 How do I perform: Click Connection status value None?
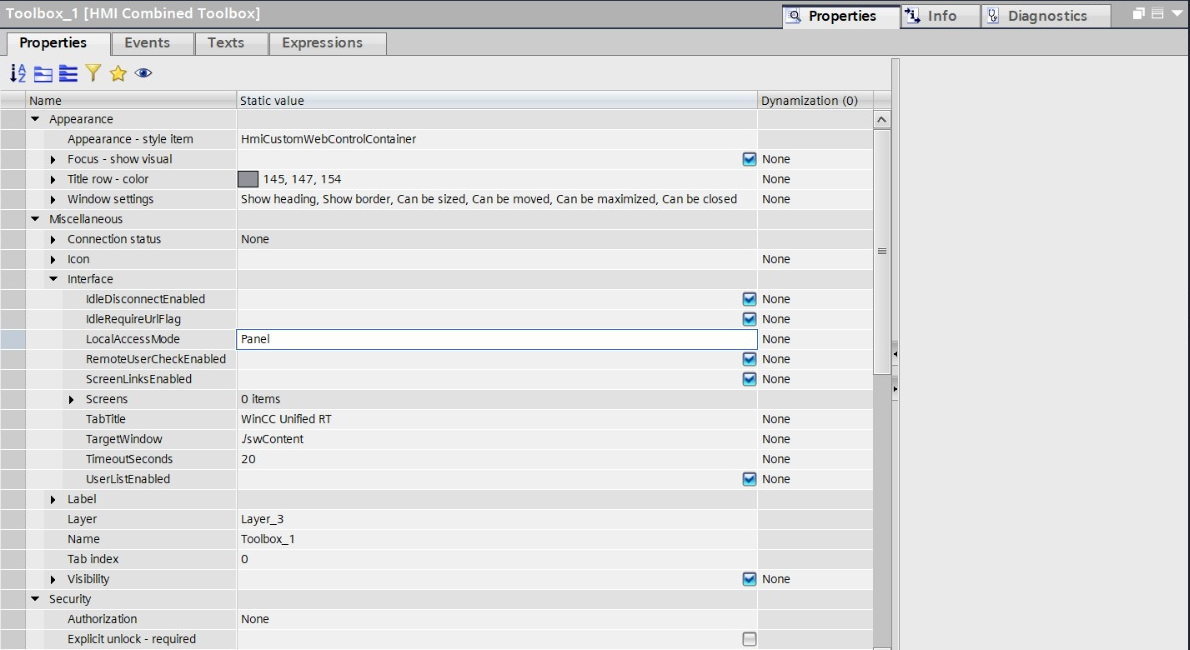[x=255, y=239]
